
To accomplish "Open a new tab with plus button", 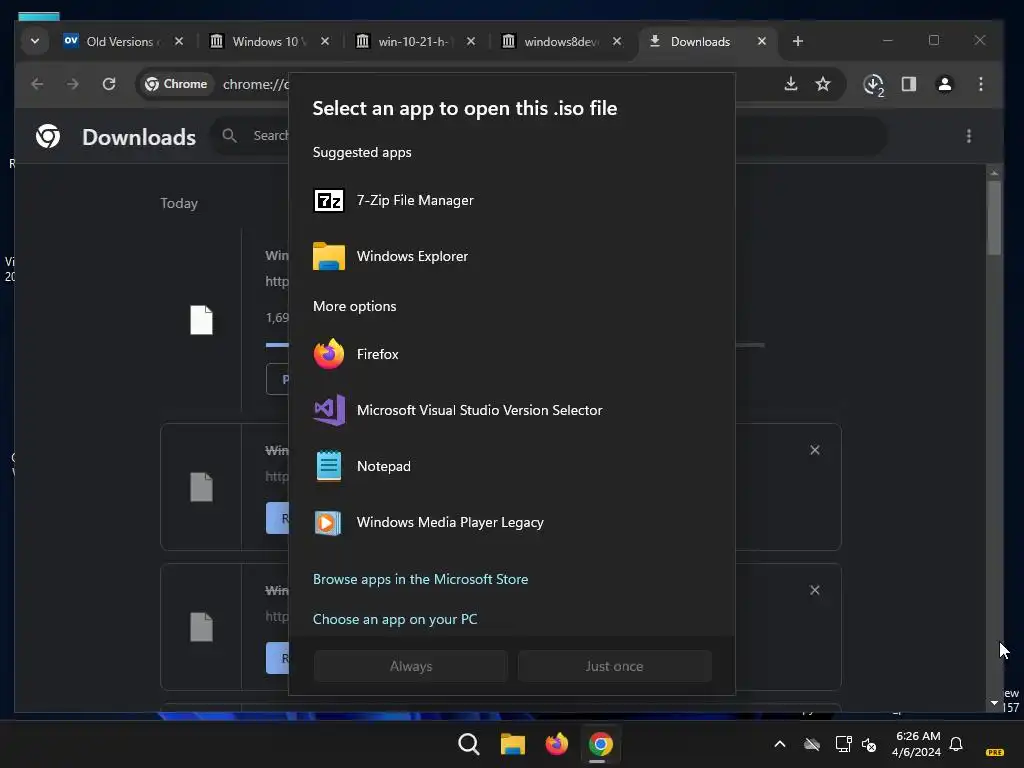I will (x=797, y=41).
